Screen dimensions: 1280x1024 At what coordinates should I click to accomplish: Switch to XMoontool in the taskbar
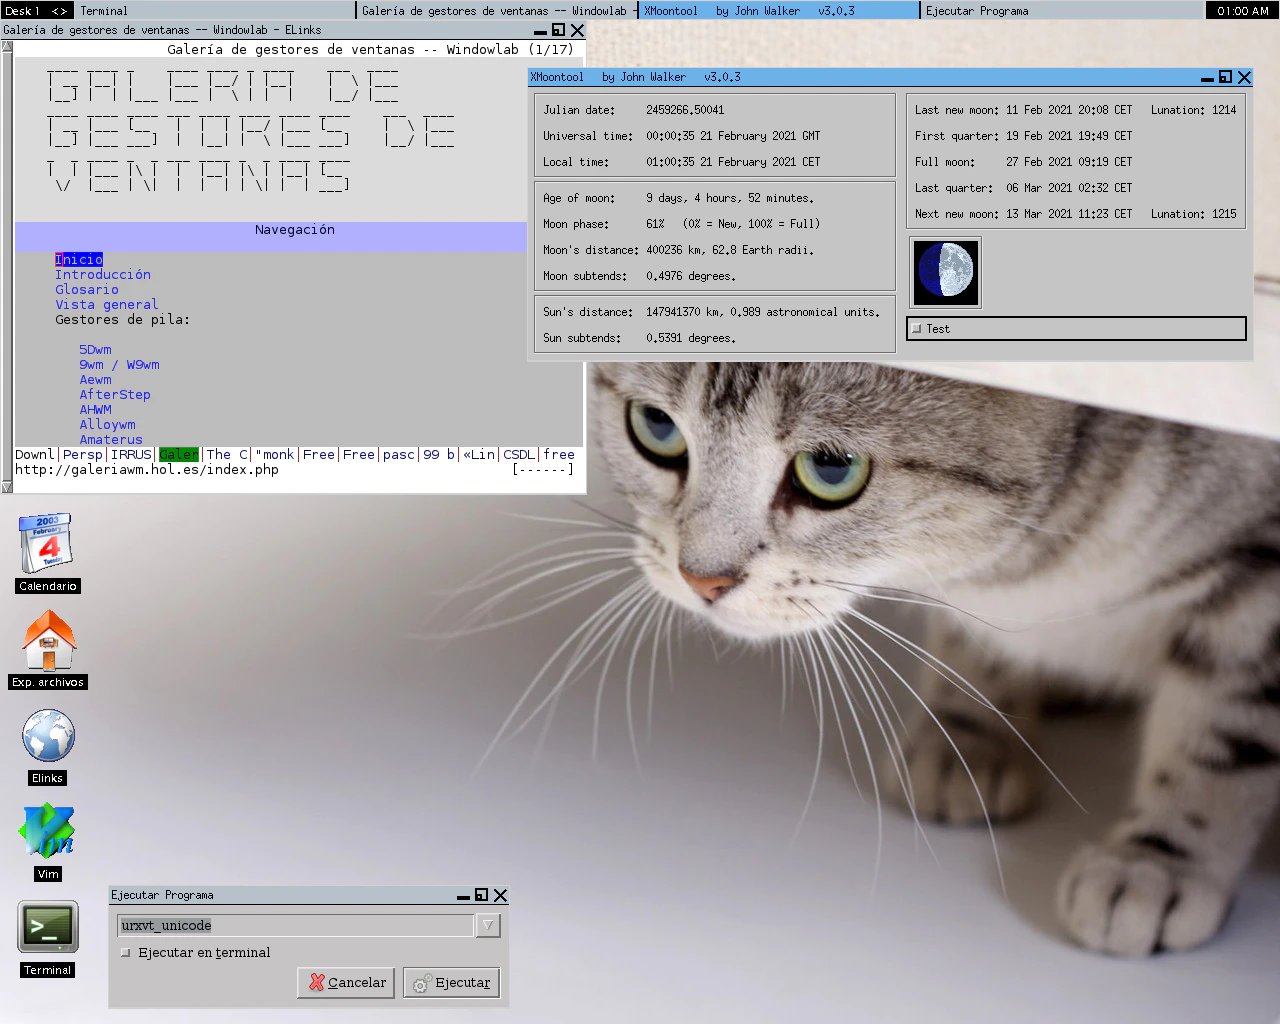778,11
